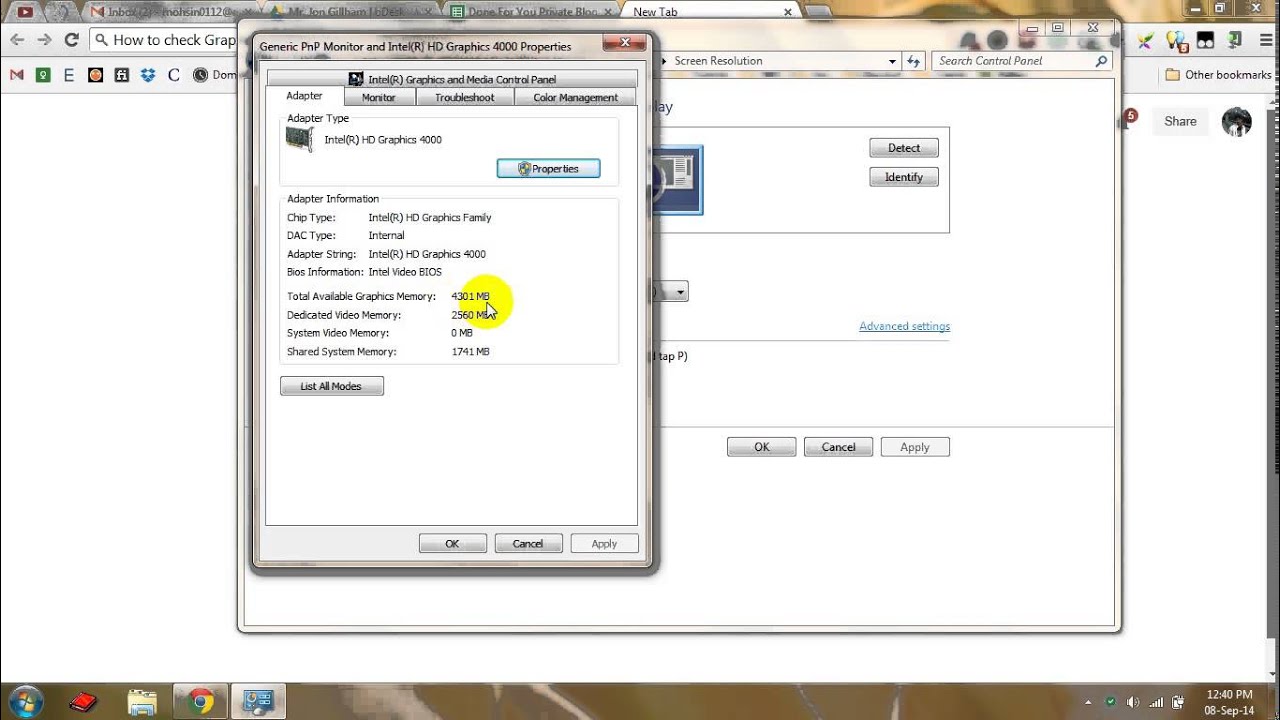This screenshot has width=1280, height=720.
Task: Open the Dropbox bookmark icon
Action: [148, 75]
